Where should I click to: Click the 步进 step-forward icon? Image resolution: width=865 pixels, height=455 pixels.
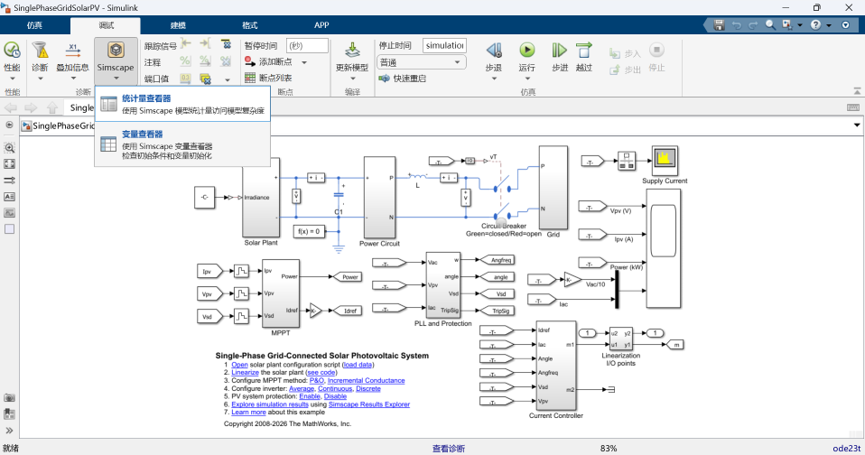coord(559,50)
